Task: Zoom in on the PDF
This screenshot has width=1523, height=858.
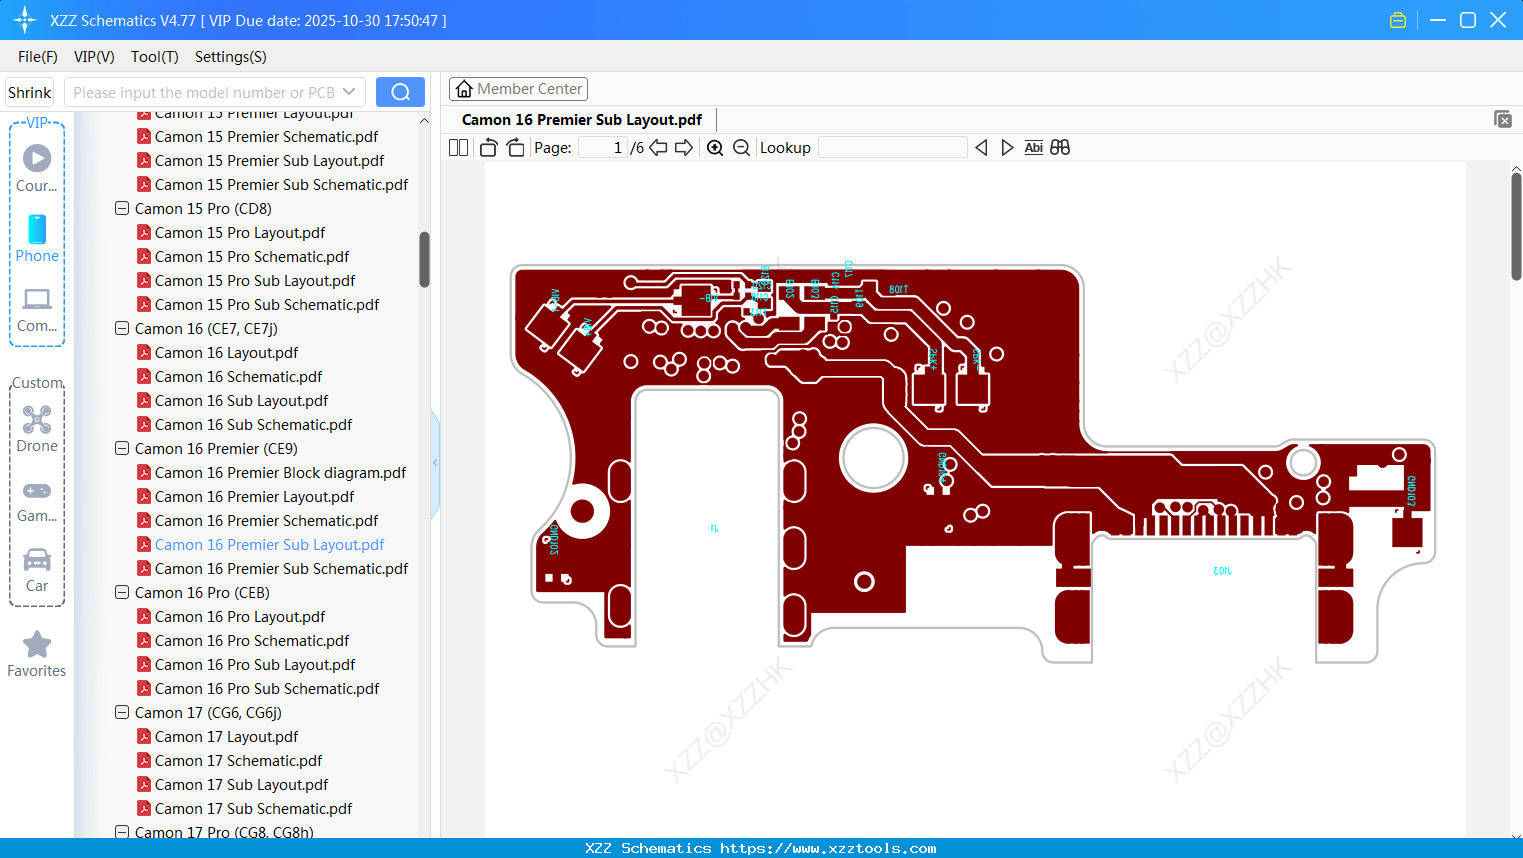Action: 715,148
